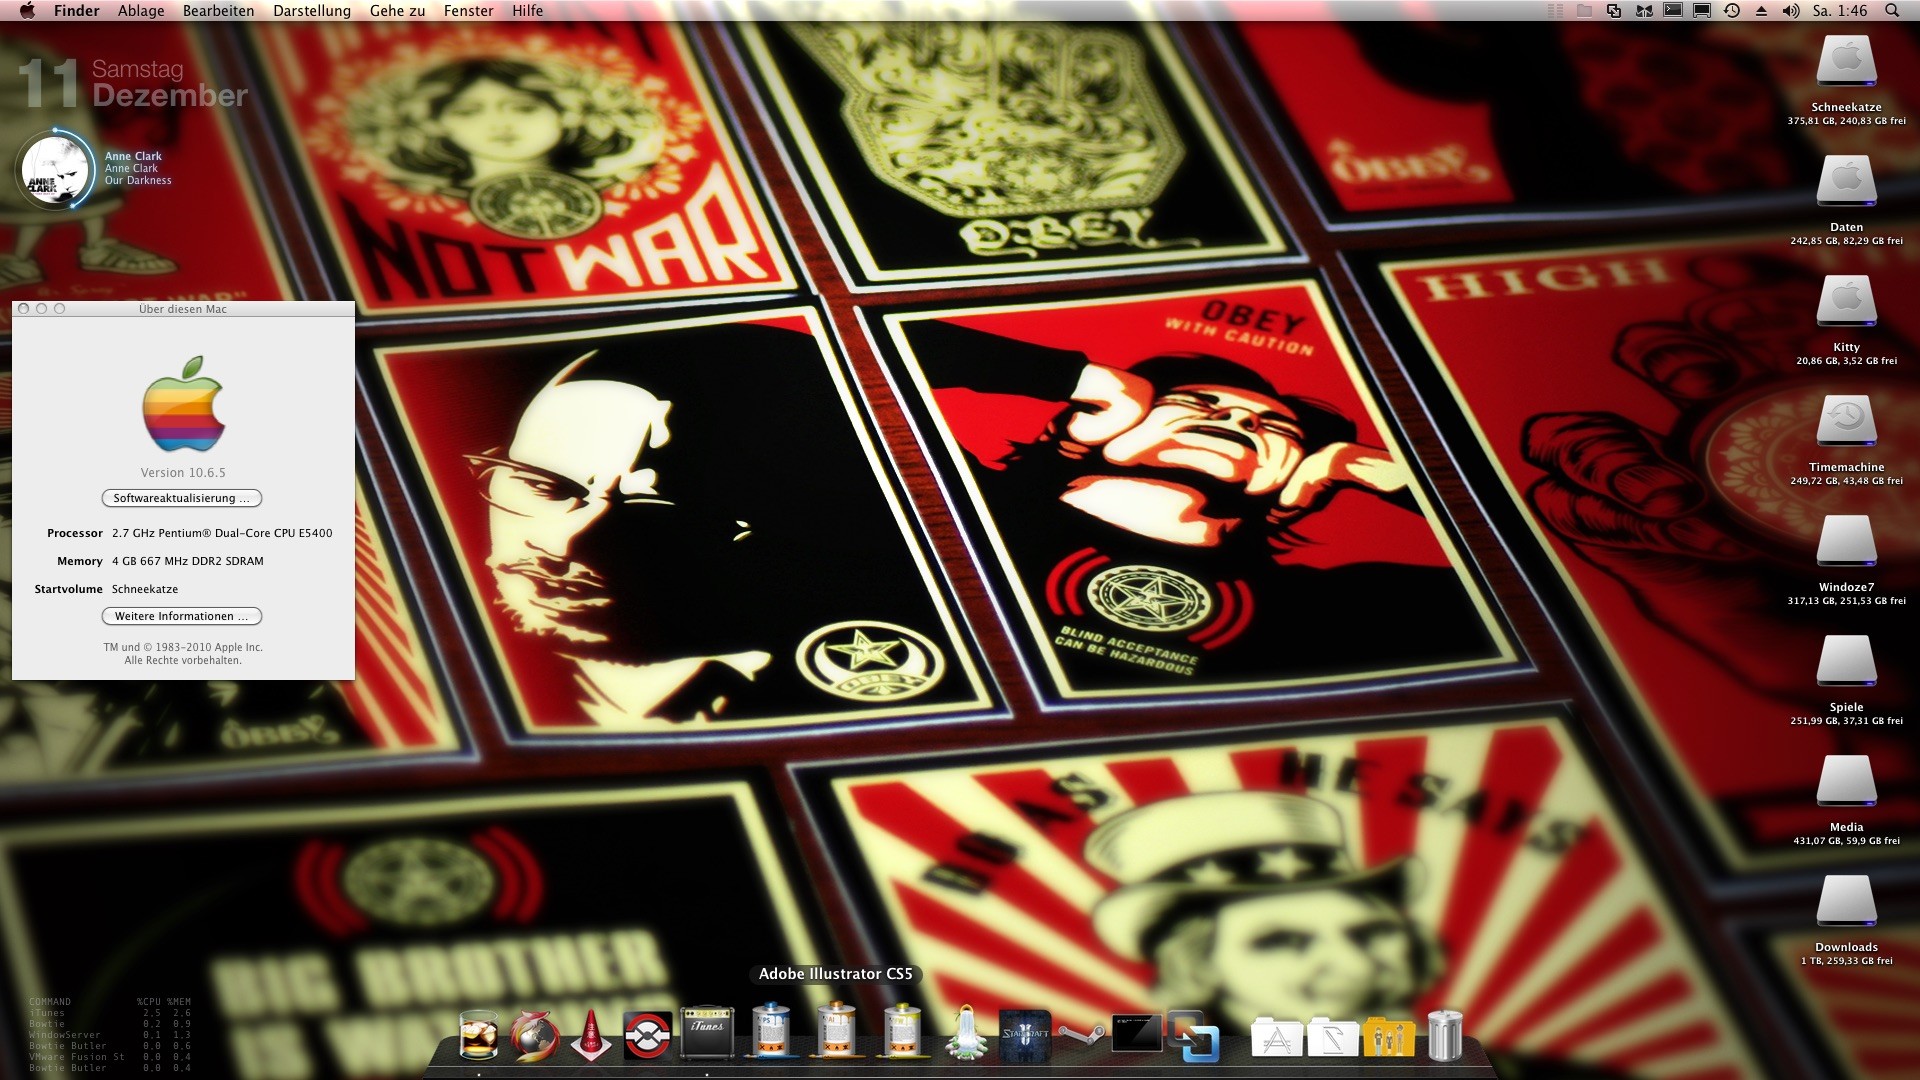Open the Schneekatze drive on desktop
The height and width of the screenshot is (1080, 1920).
pyautogui.click(x=1846, y=64)
